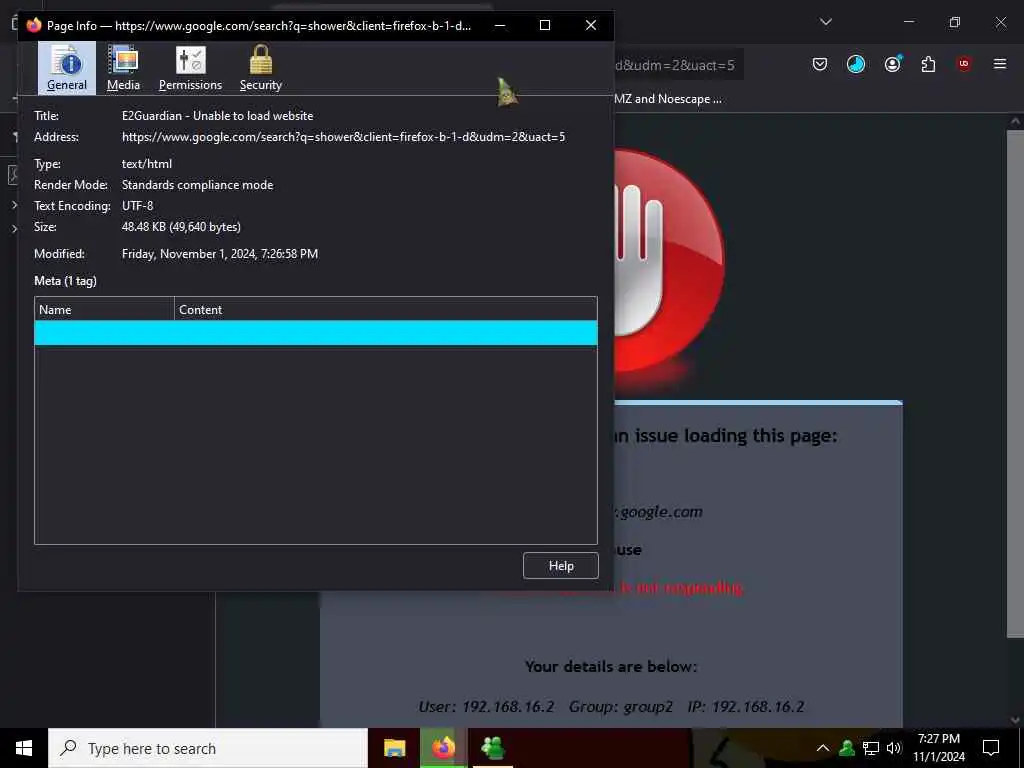This screenshot has width=1024, height=768.
Task: Close the Page Info window
Action: coord(590,25)
